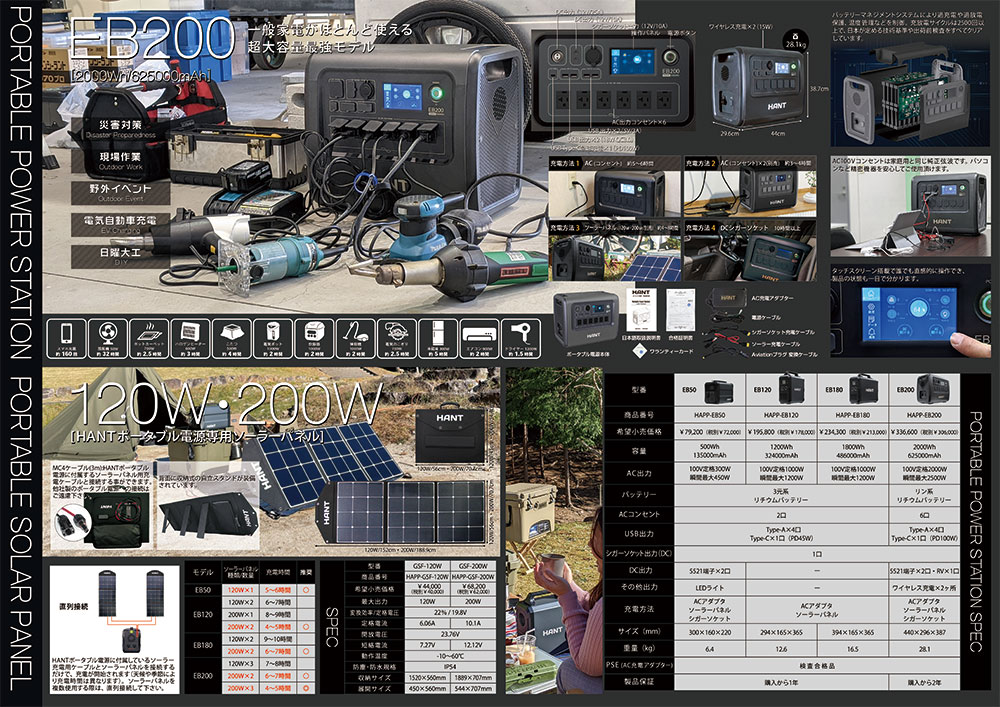This screenshot has height=707, width=1000.
Task: Click the GSF-120W column header
Action: (x=427, y=565)
